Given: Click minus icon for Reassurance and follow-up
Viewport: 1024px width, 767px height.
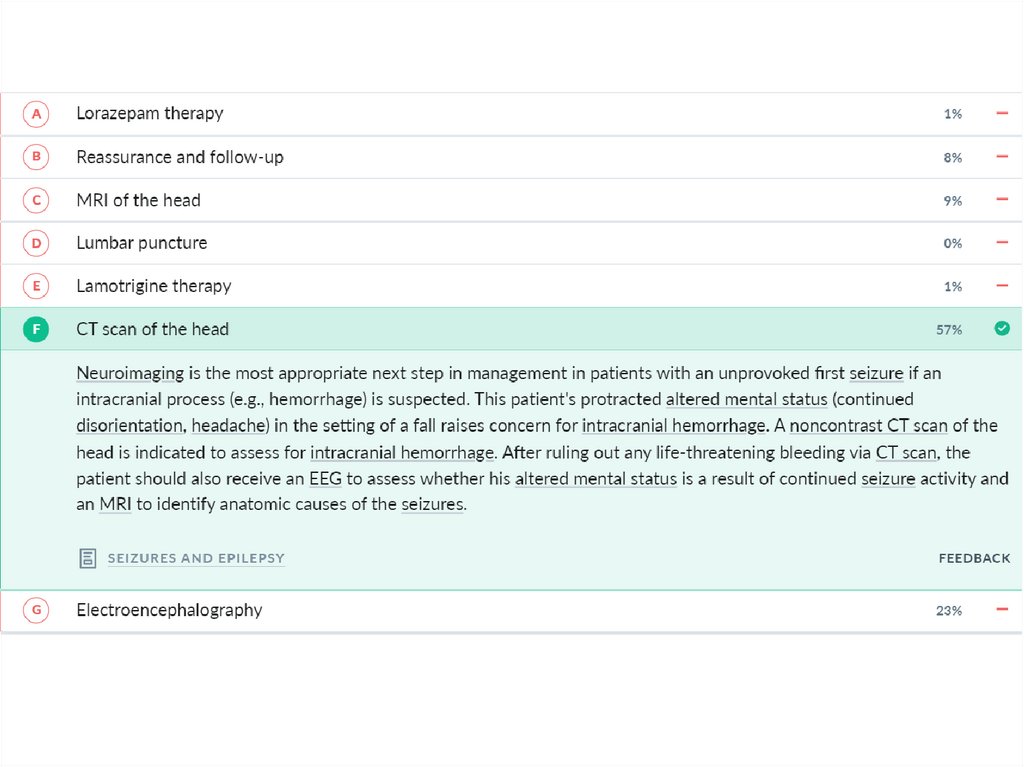Looking at the screenshot, I should (x=1002, y=157).
